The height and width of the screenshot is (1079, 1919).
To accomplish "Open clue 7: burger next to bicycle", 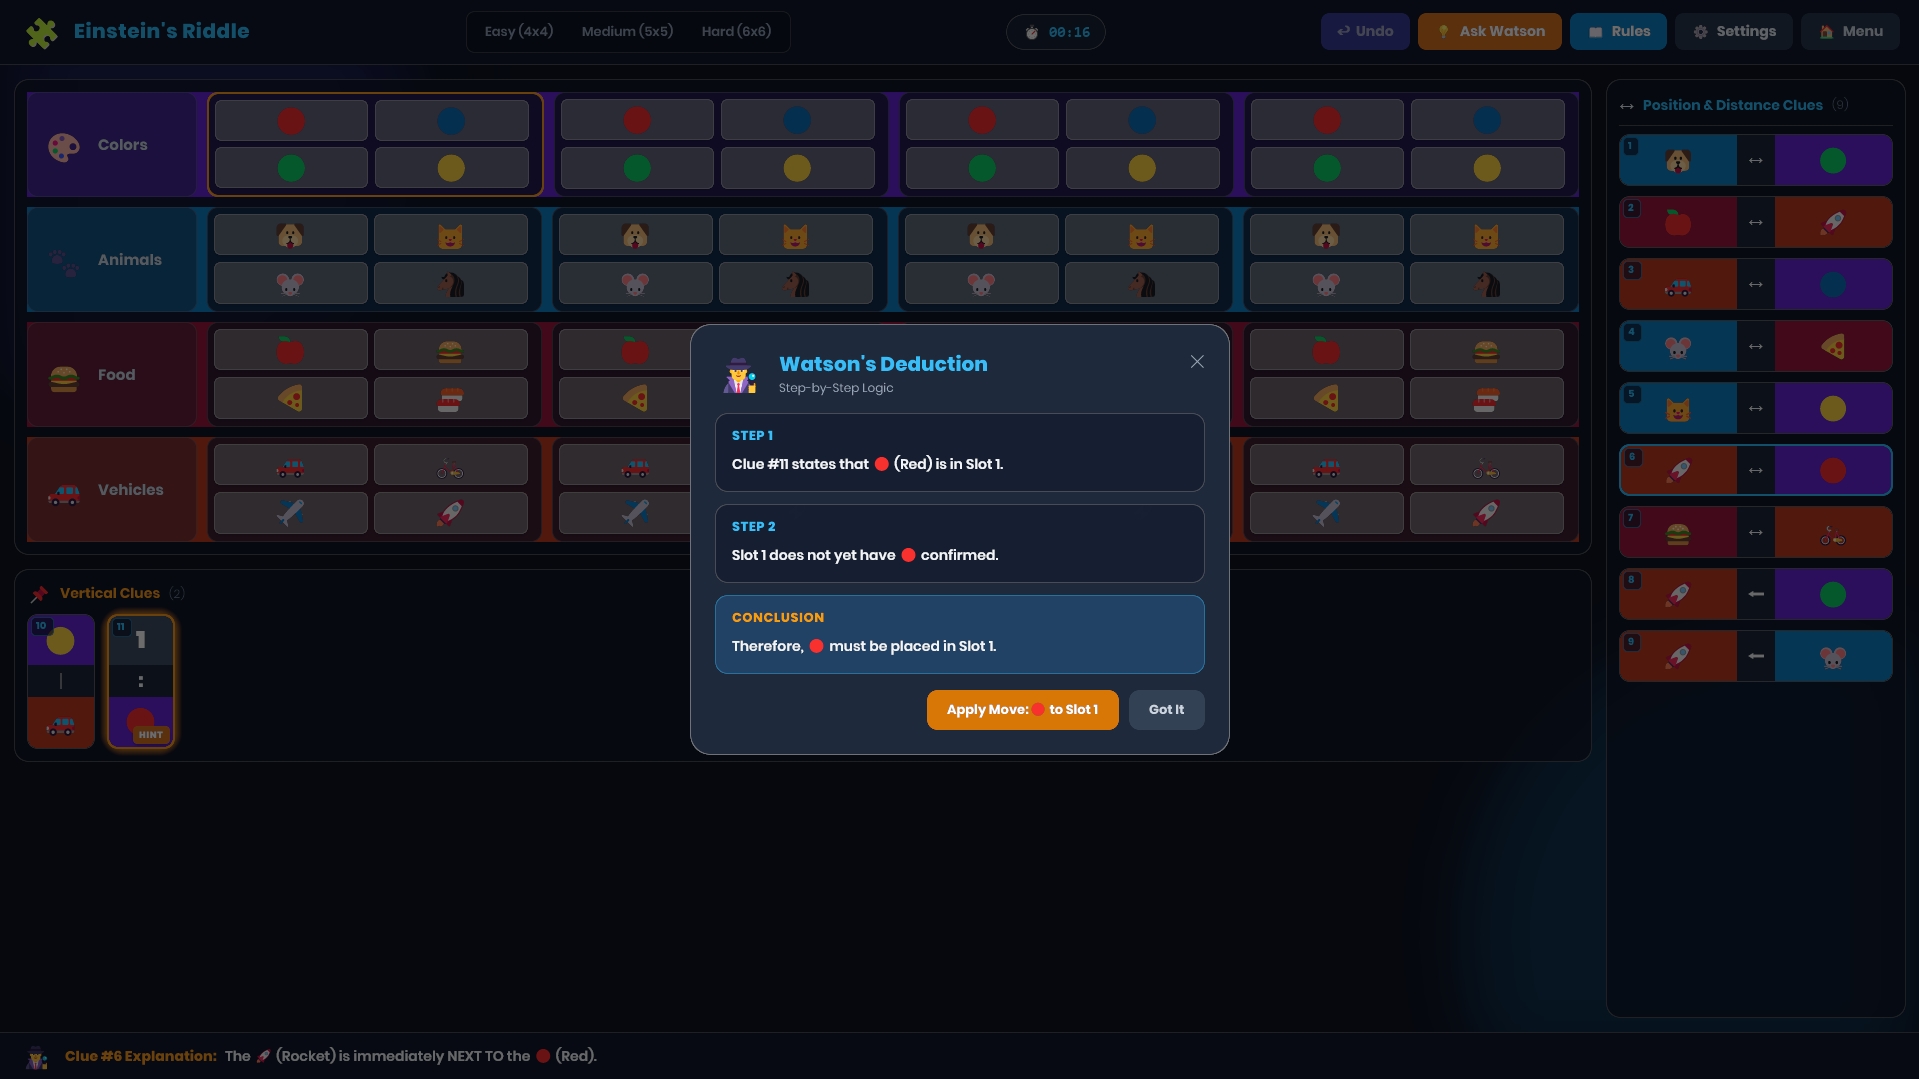I will [1755, 532].
